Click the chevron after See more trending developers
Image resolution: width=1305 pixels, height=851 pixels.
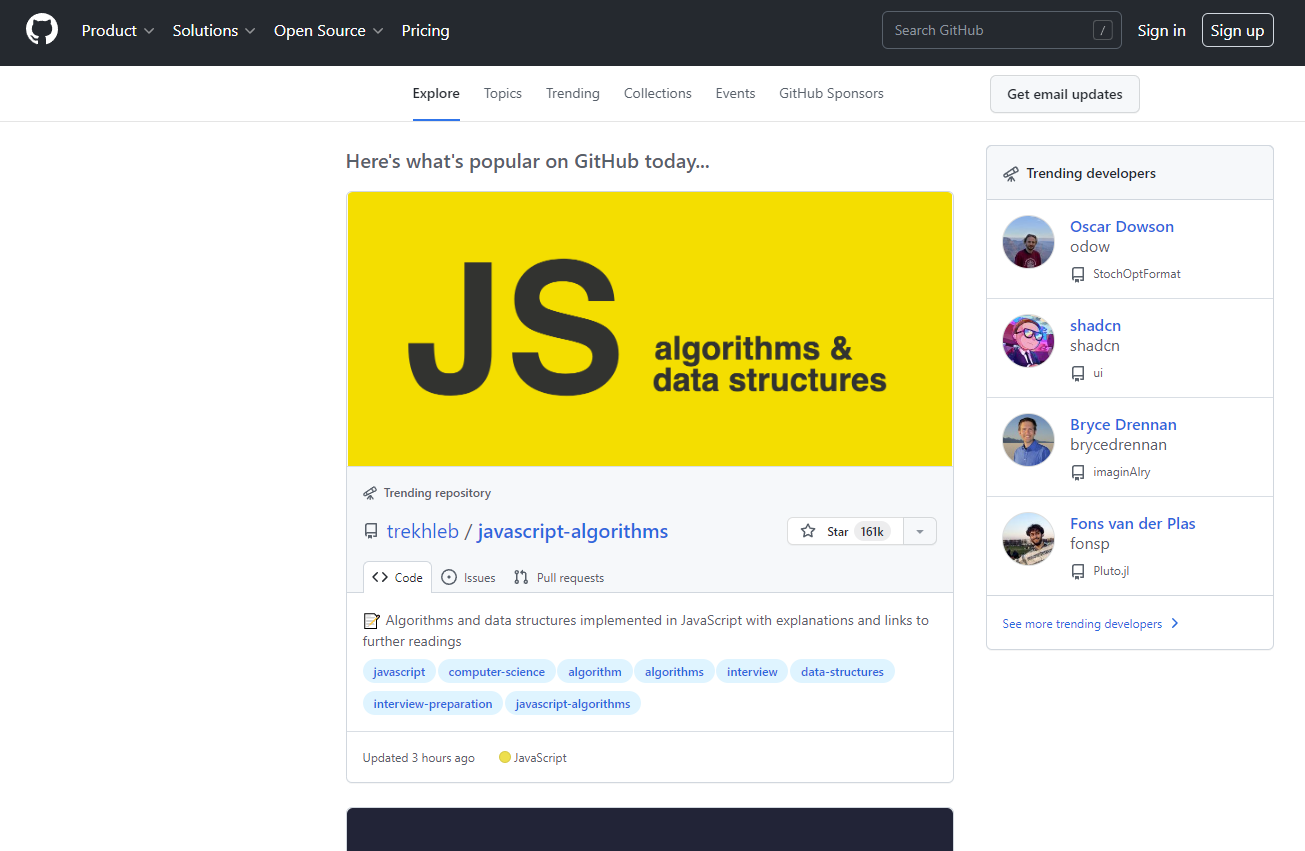click(x=1175, y=624)
